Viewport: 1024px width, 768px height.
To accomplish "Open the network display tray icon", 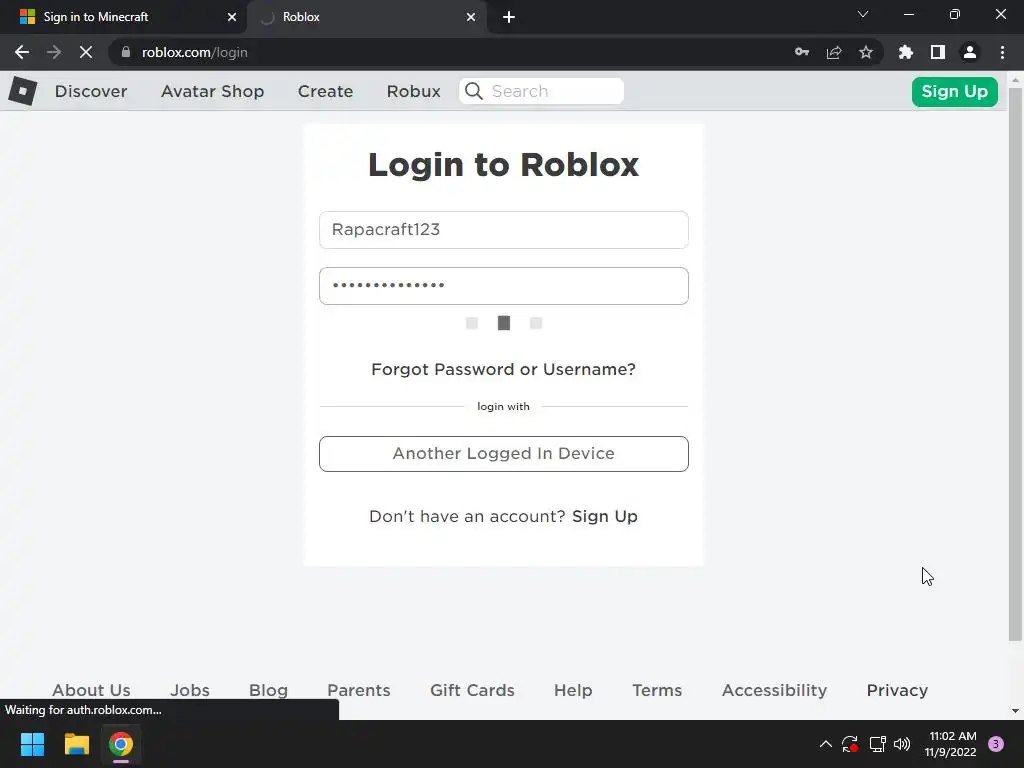I will [877, 744].
